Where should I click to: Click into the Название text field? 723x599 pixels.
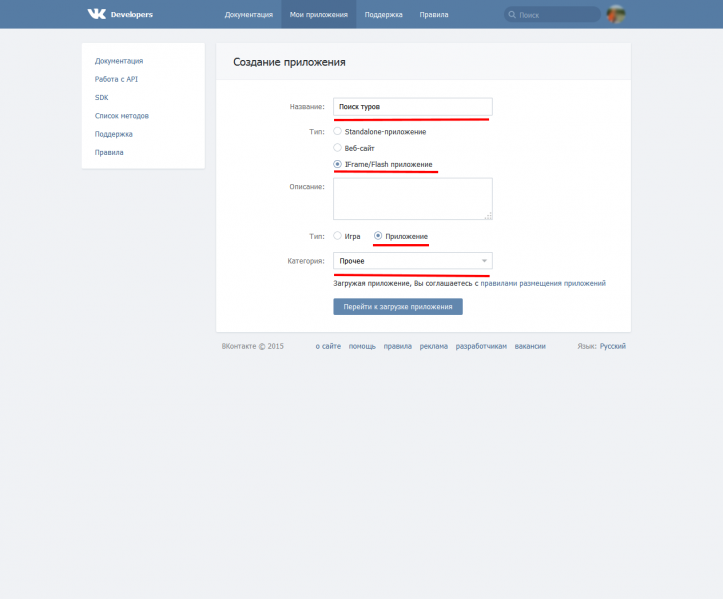point(412,107)
